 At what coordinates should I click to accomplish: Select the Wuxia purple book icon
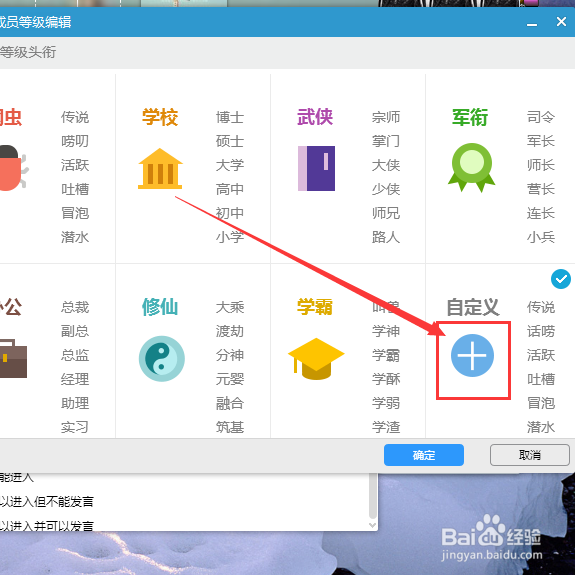tap(316, 168)
